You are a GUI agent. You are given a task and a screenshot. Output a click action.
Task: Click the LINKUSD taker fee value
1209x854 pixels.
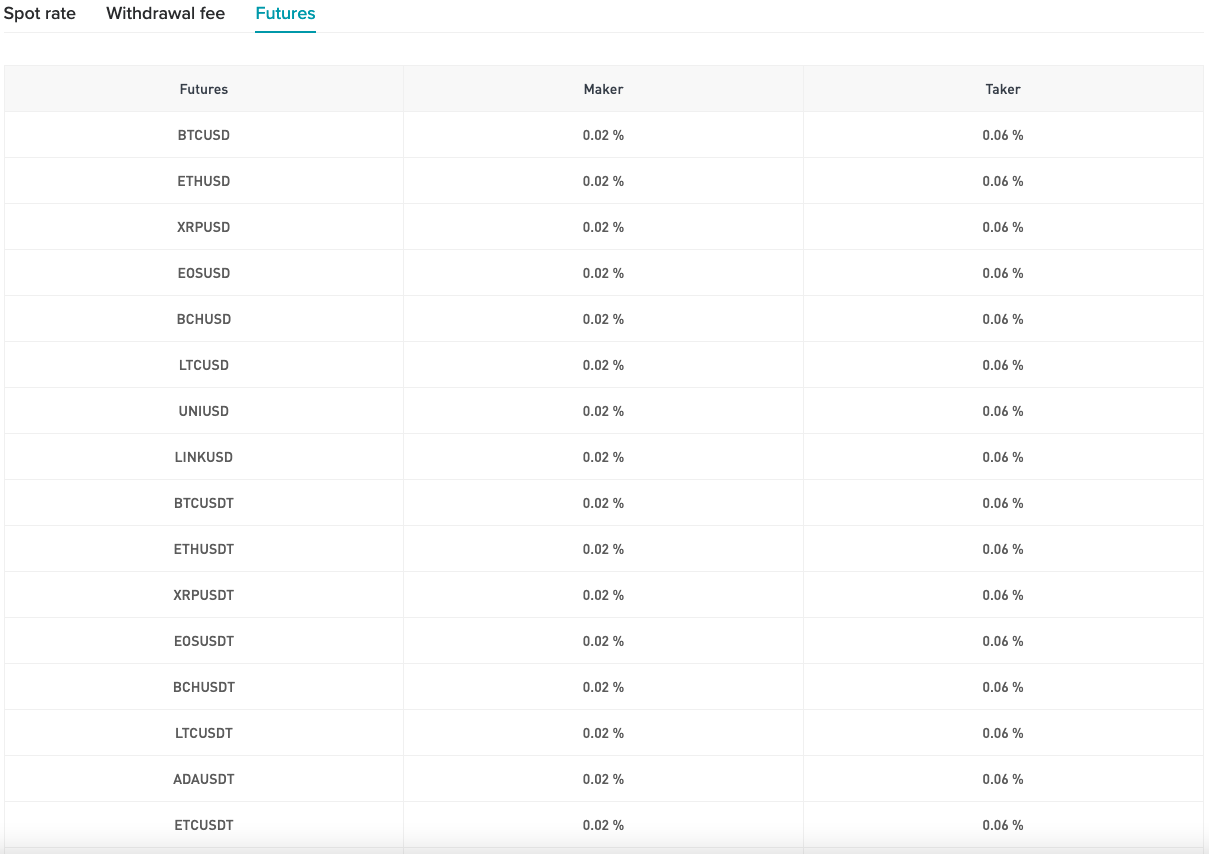pyautogui.click(x=1003, y=457)
